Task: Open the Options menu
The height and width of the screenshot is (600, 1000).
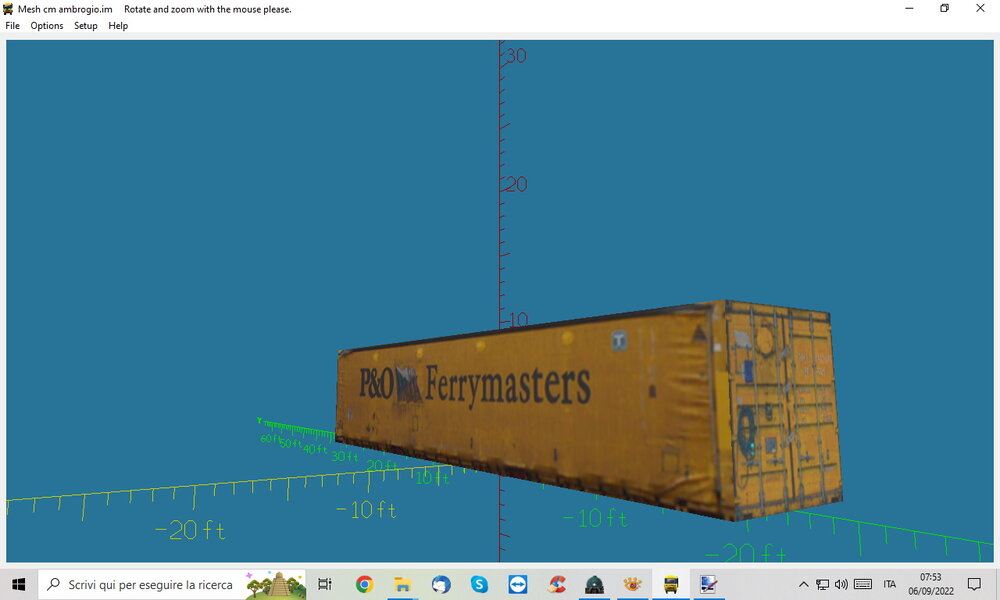Action: [x=47, y=26]
